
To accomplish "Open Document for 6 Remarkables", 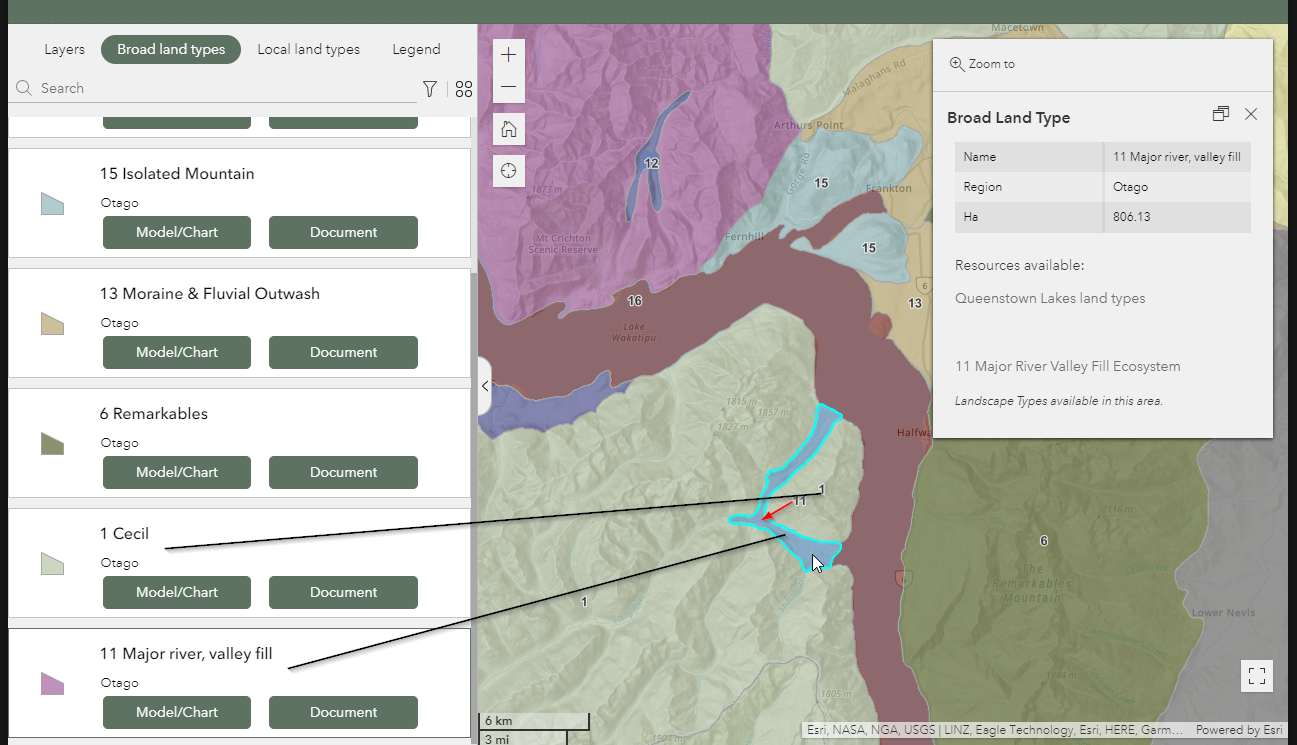I will (x=343, y=472).
